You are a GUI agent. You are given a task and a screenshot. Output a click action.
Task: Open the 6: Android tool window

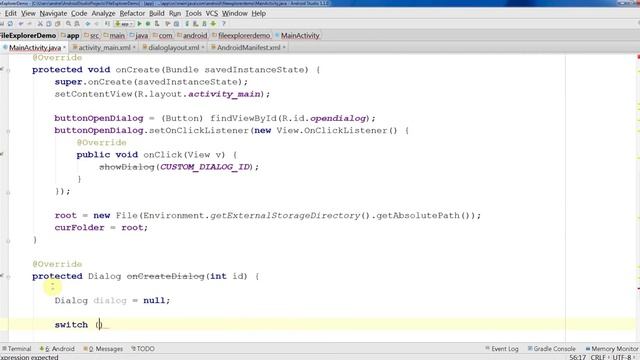click(57, 349)
